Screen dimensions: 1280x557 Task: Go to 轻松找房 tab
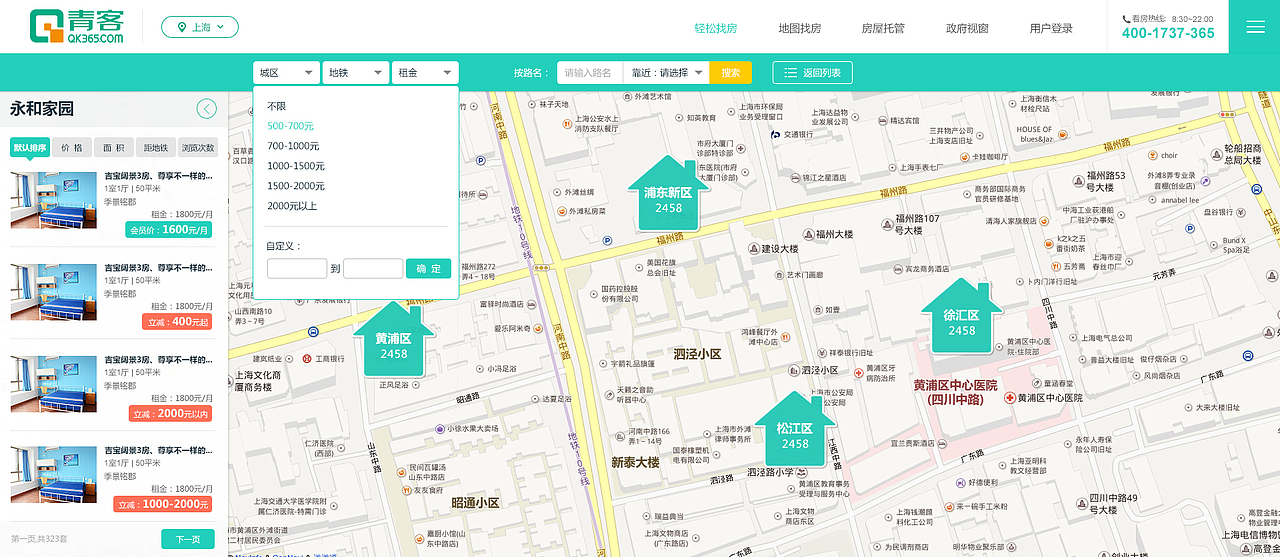click(x=715, y=28)
